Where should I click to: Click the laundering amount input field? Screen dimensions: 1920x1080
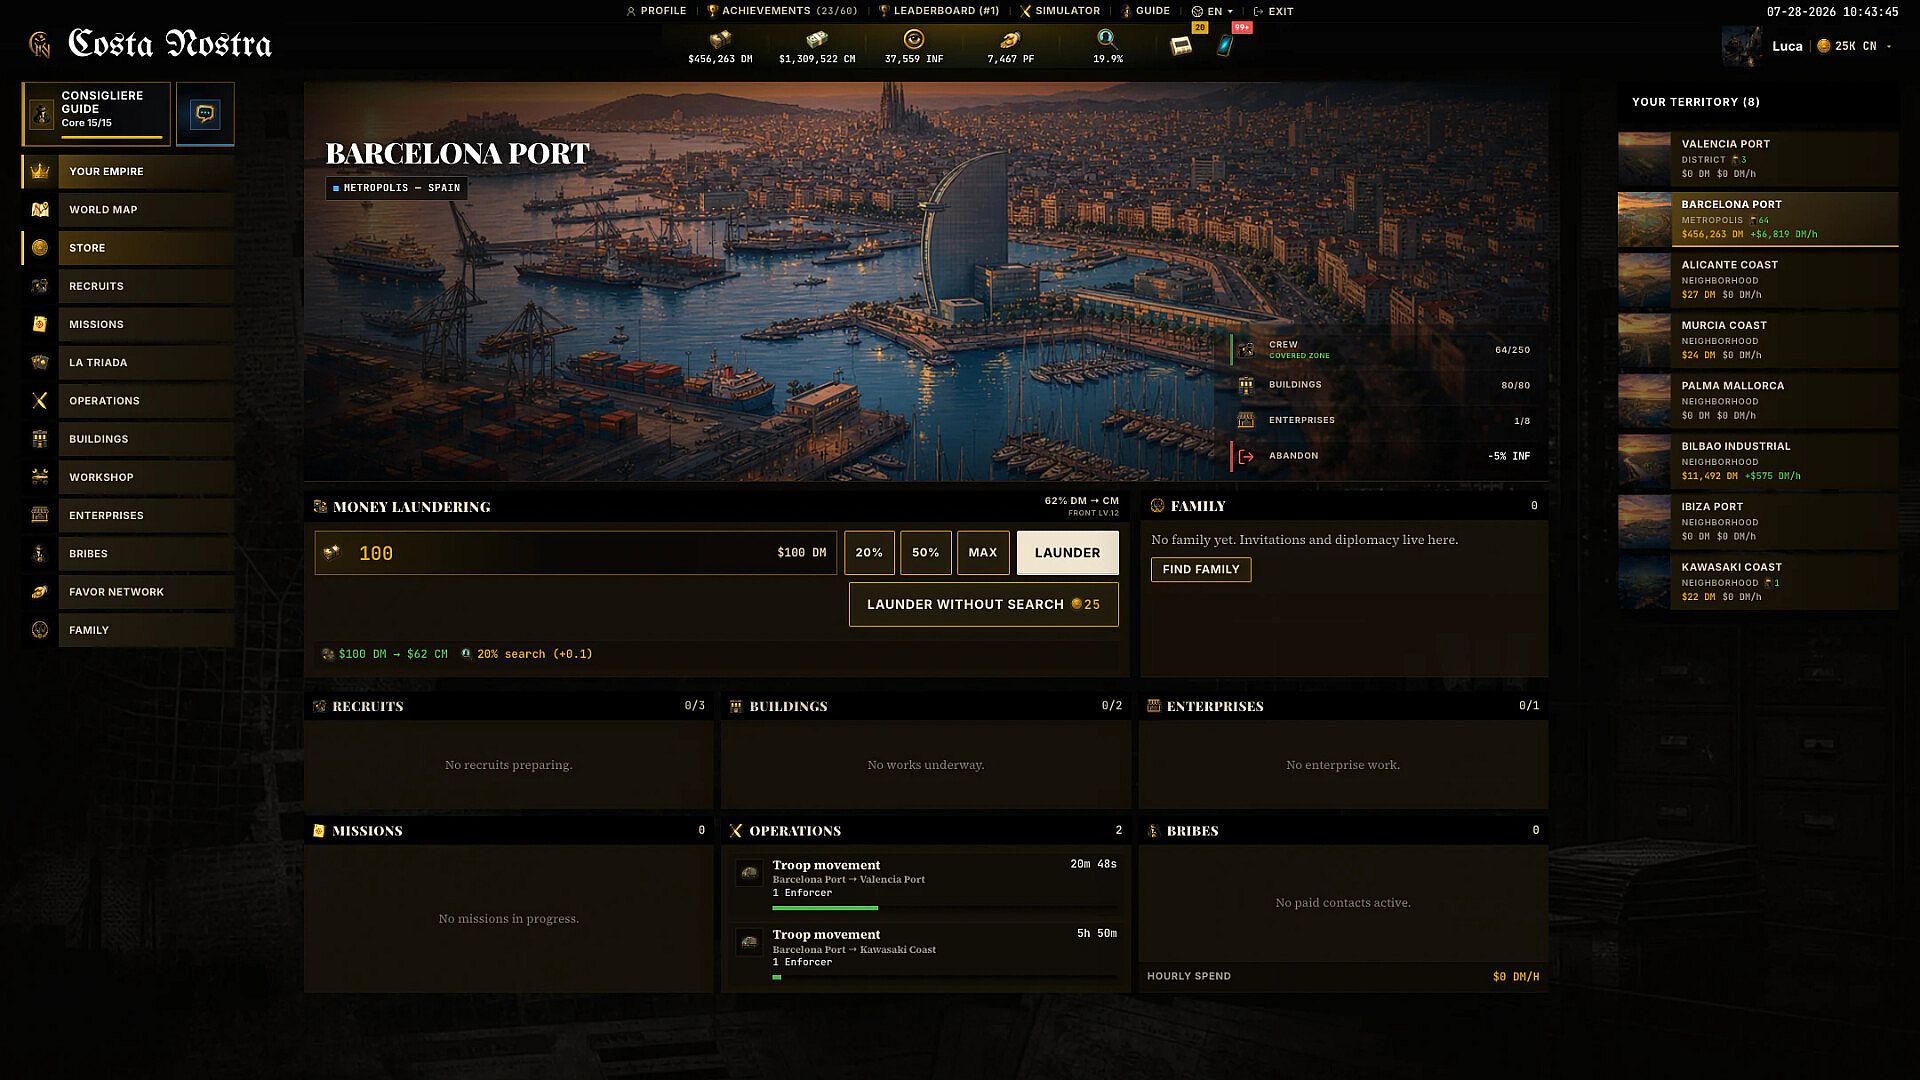(x=575, y=553)
